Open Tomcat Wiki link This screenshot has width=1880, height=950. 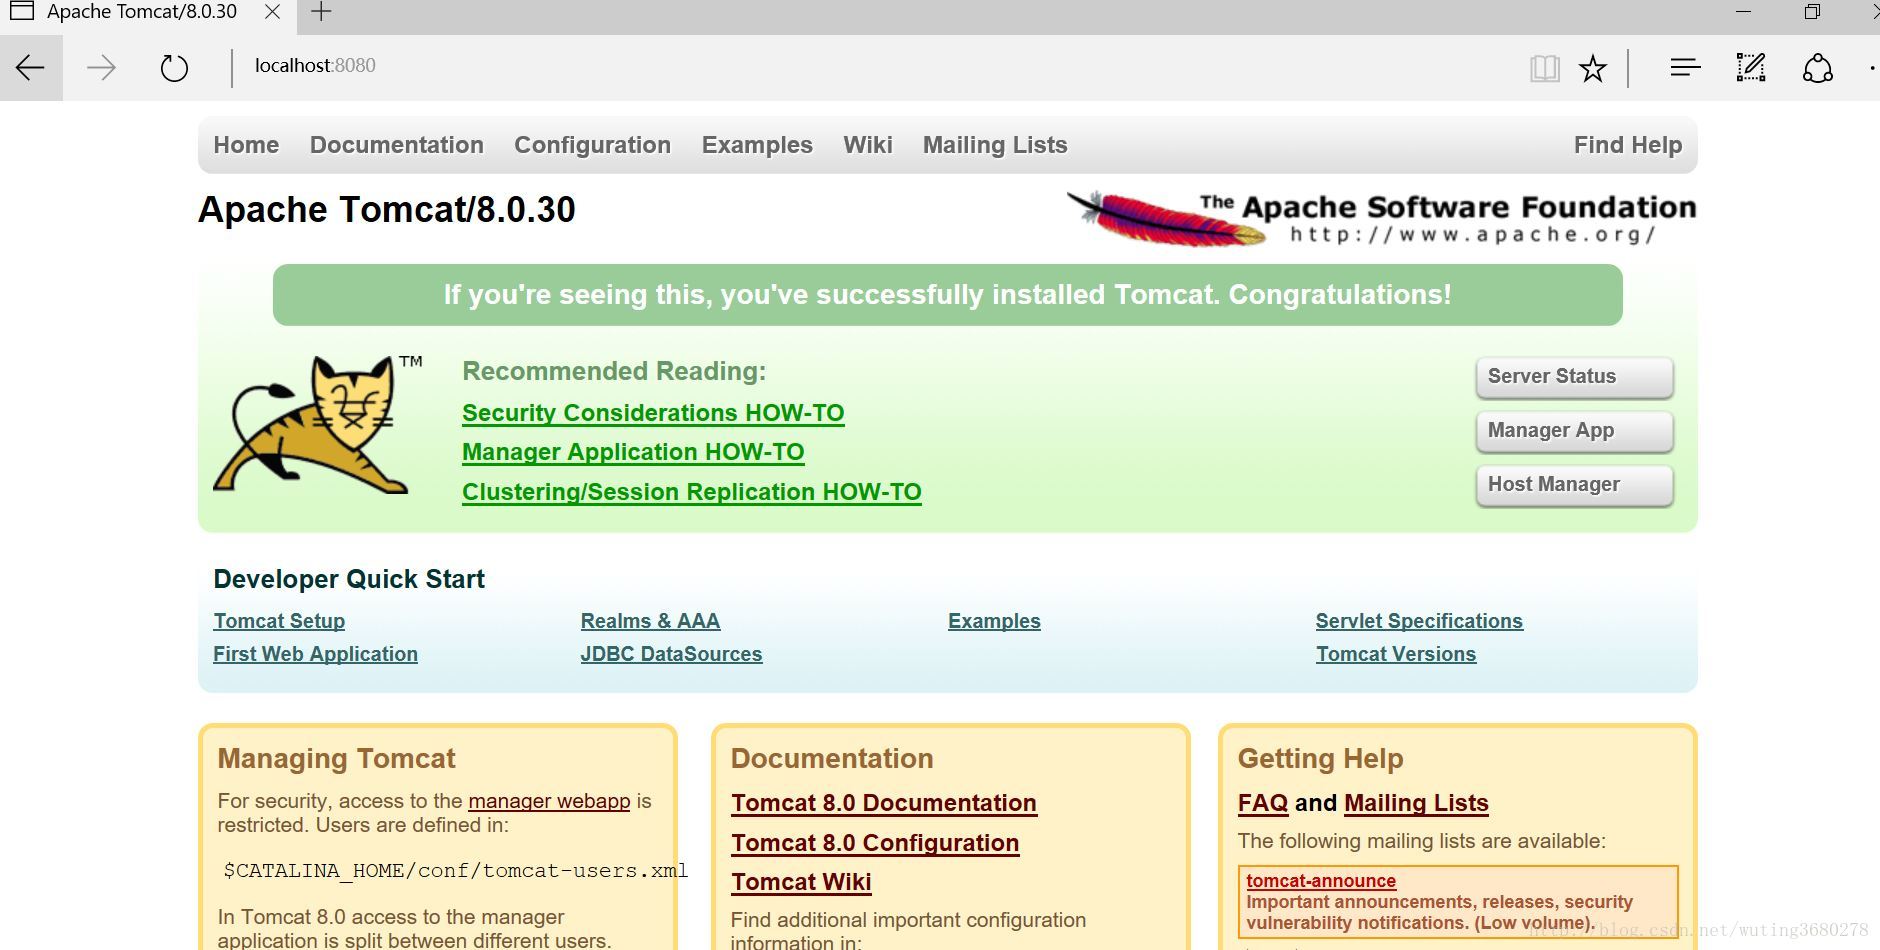[x=801, y=882]
